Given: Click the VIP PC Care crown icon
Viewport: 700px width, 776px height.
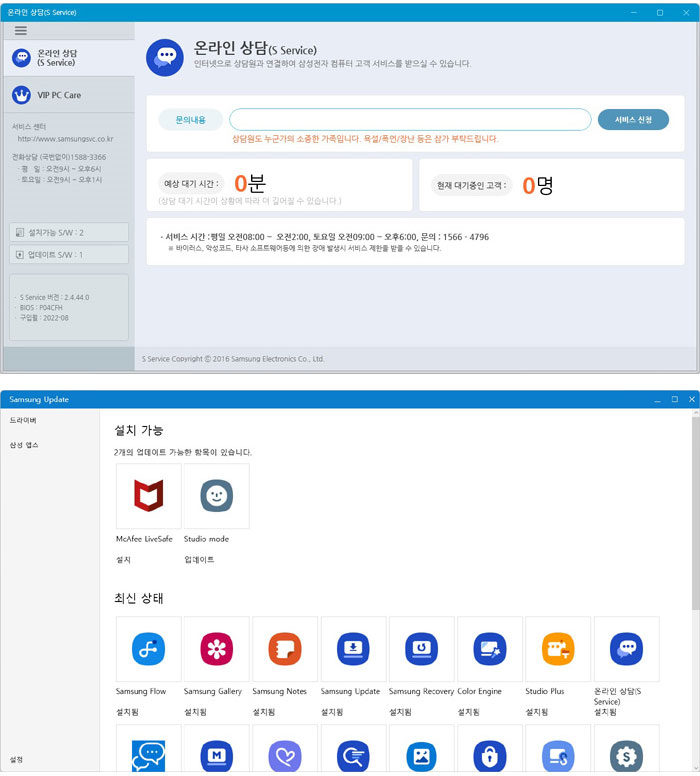Looking at the screenshot, I should click(21, 95).
